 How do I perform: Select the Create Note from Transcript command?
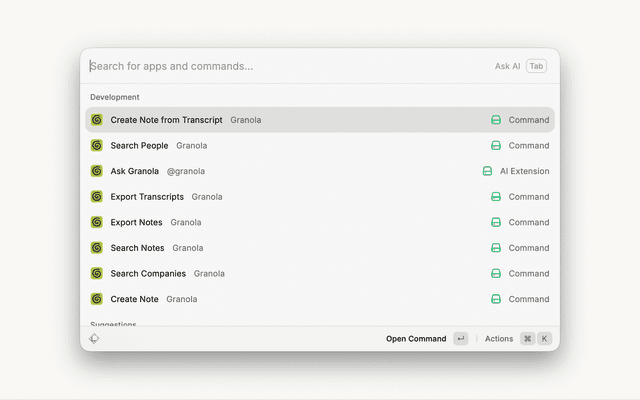[166, 120]
